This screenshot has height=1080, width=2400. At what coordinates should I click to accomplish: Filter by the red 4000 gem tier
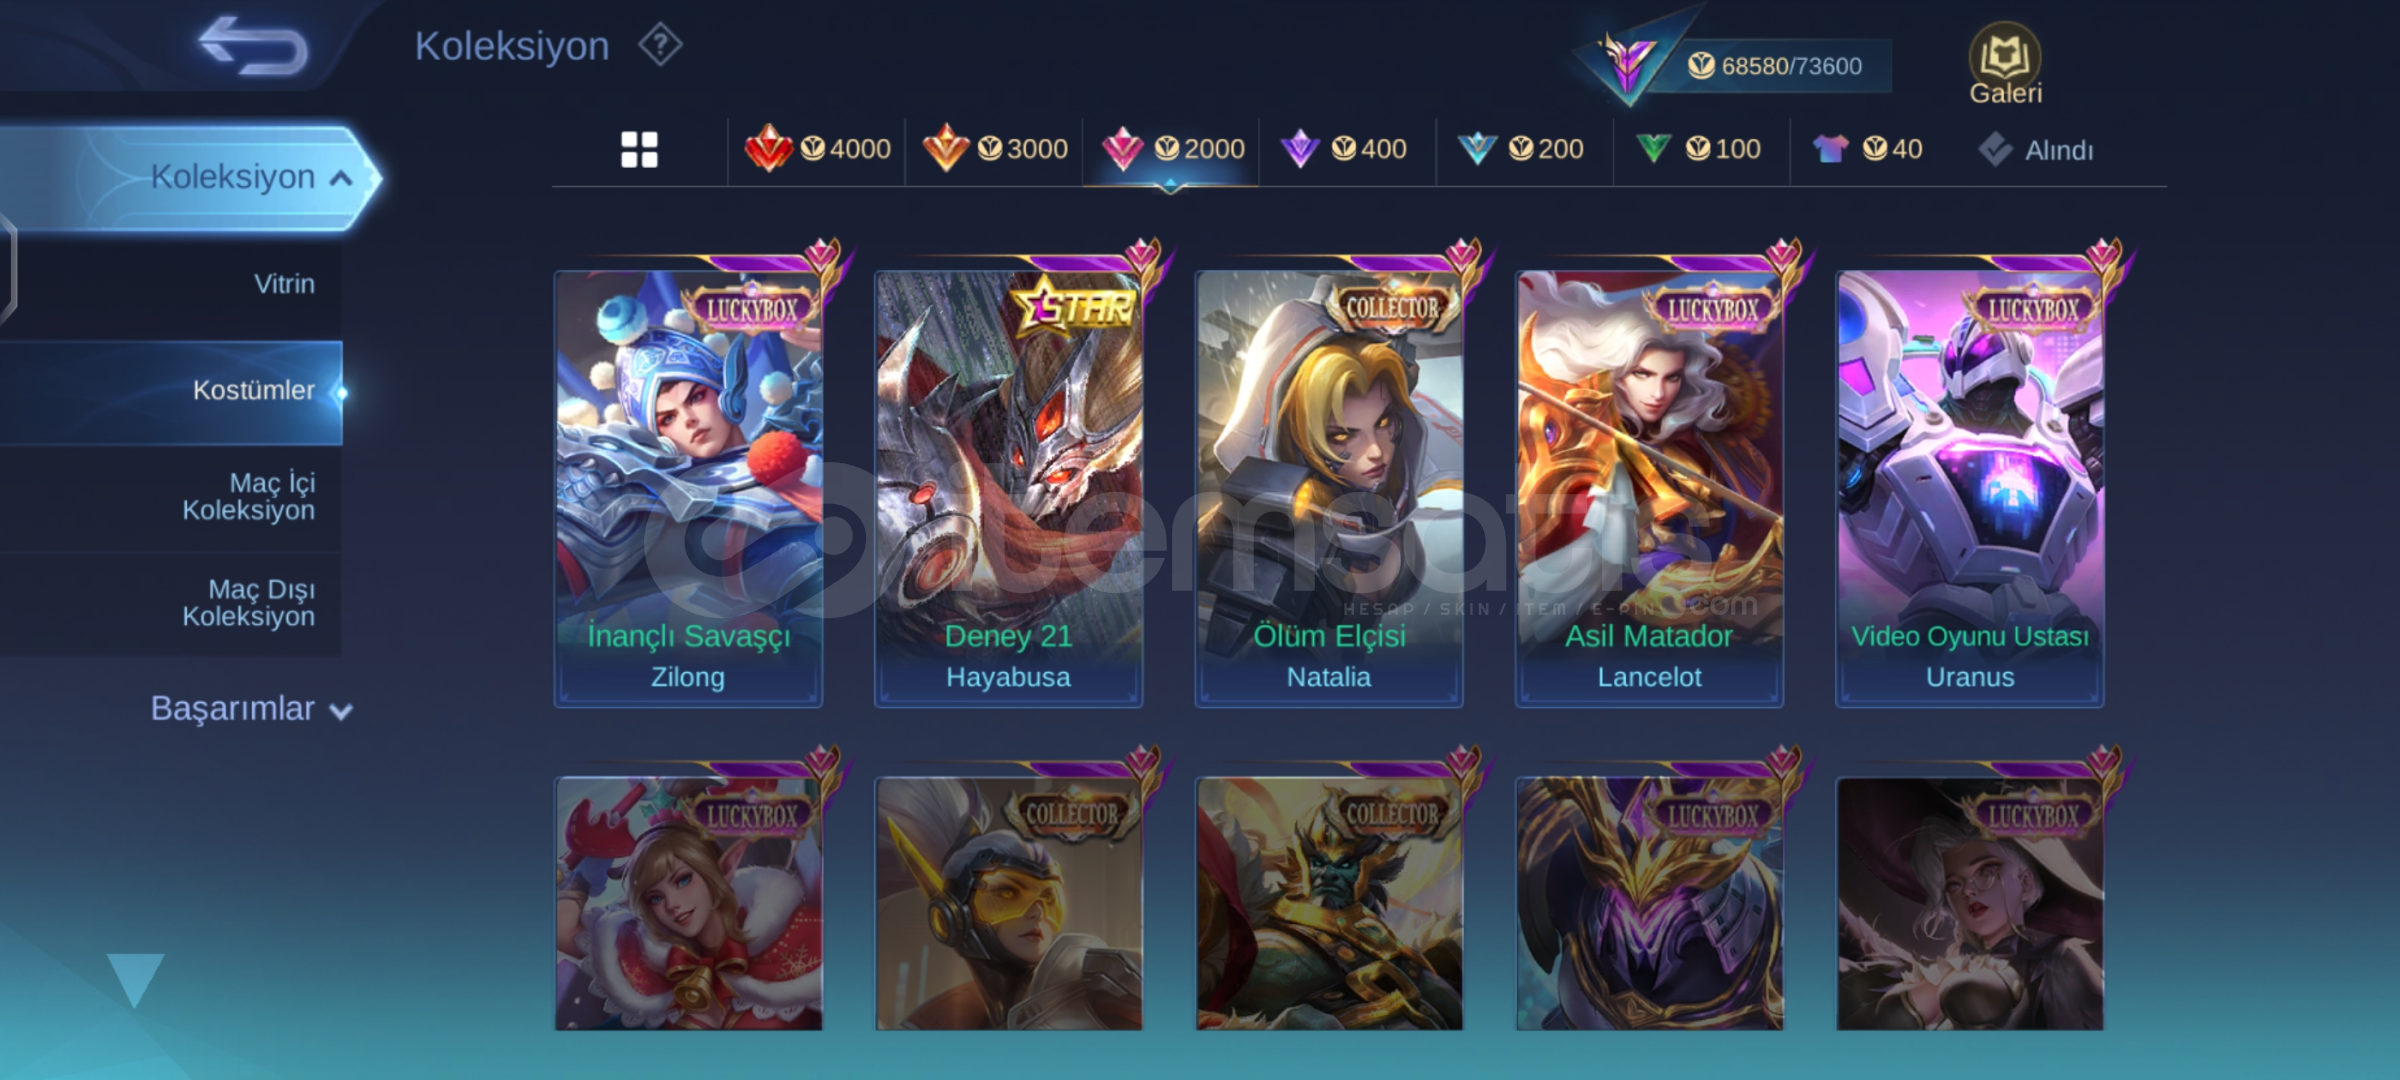coord(817,149)
